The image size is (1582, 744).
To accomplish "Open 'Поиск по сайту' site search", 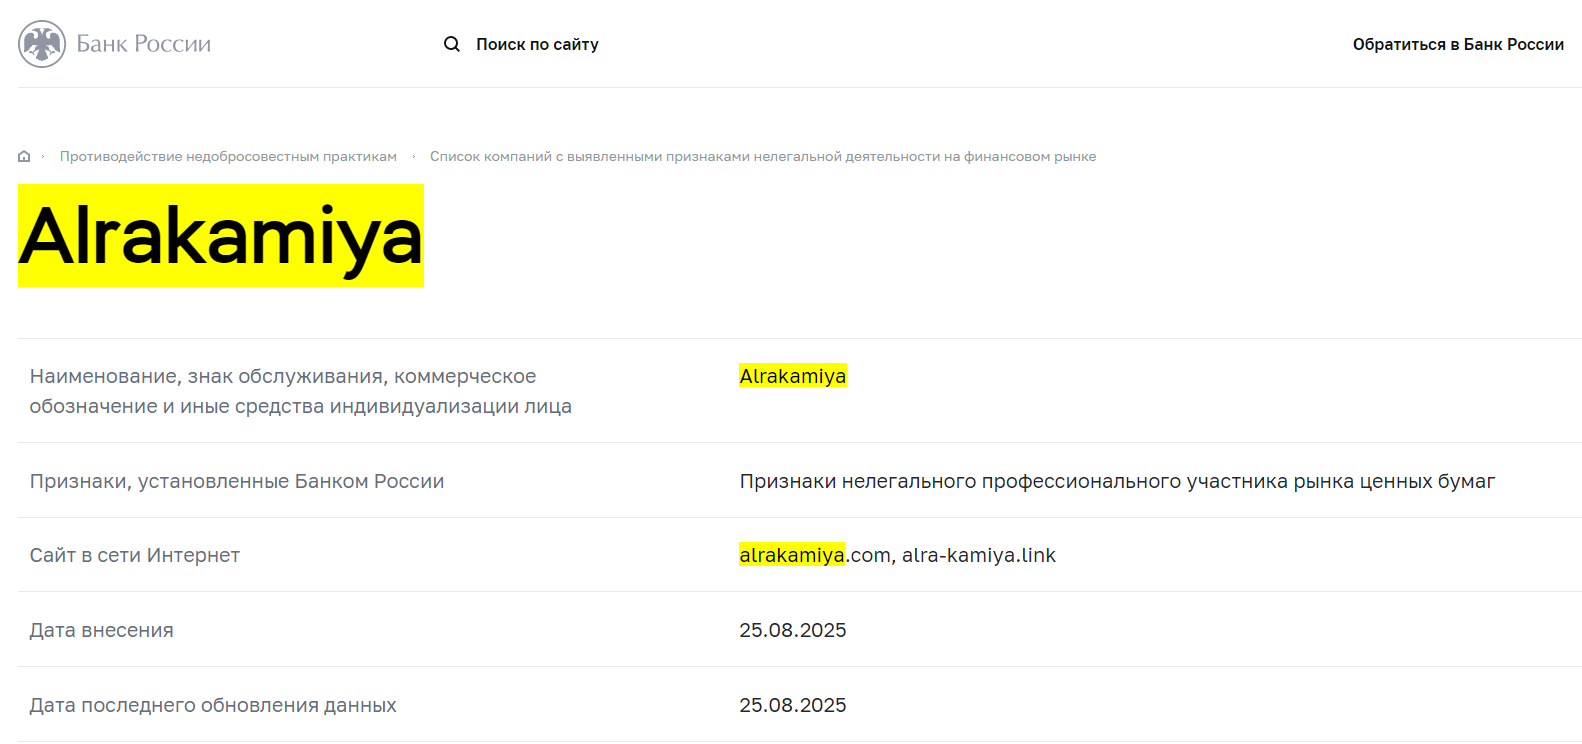I will pyautogui.click(x=537, y=44).
